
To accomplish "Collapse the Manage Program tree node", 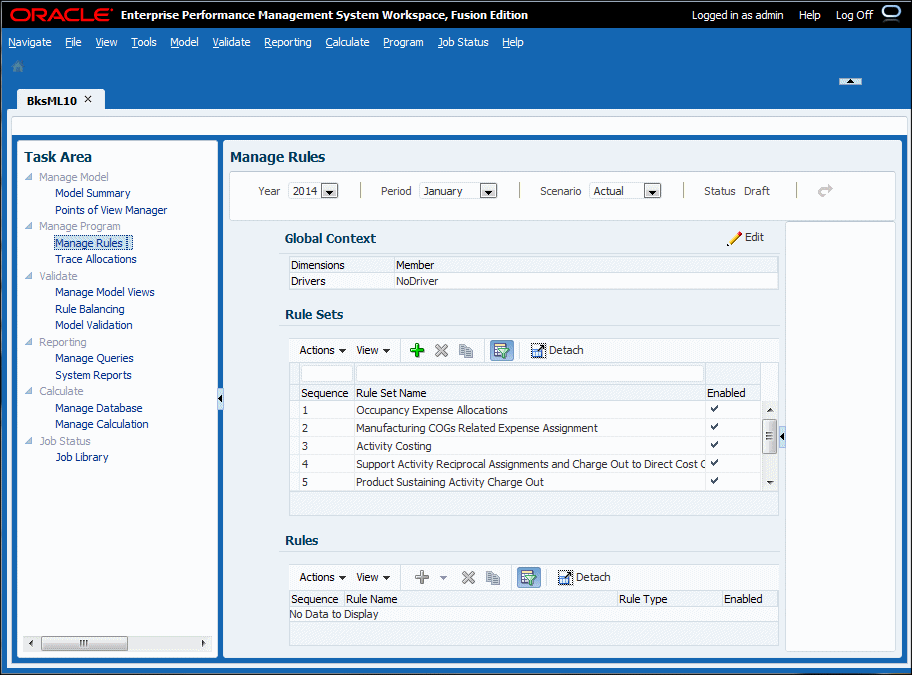I will click(x=28, y=226).
